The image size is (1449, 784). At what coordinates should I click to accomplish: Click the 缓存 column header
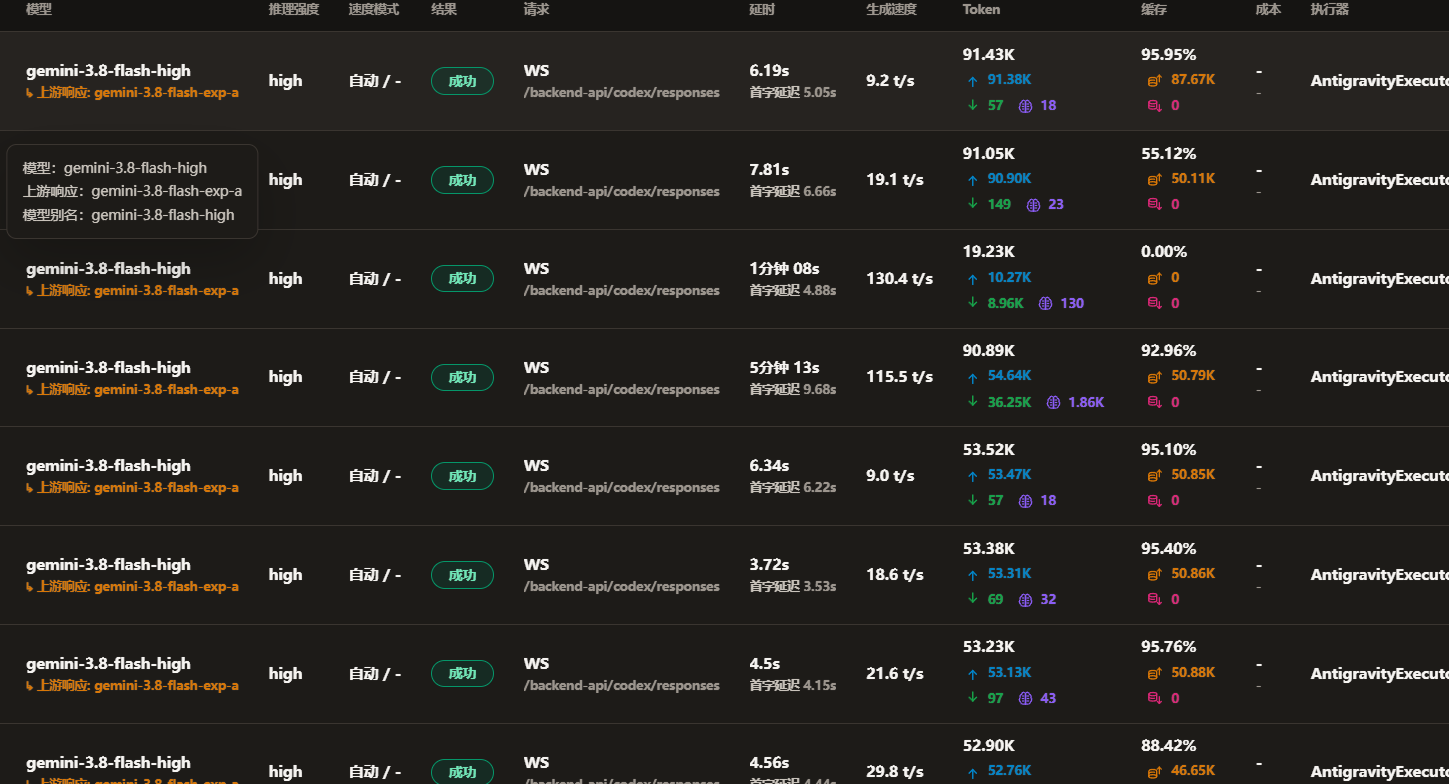pos(1154,9)
